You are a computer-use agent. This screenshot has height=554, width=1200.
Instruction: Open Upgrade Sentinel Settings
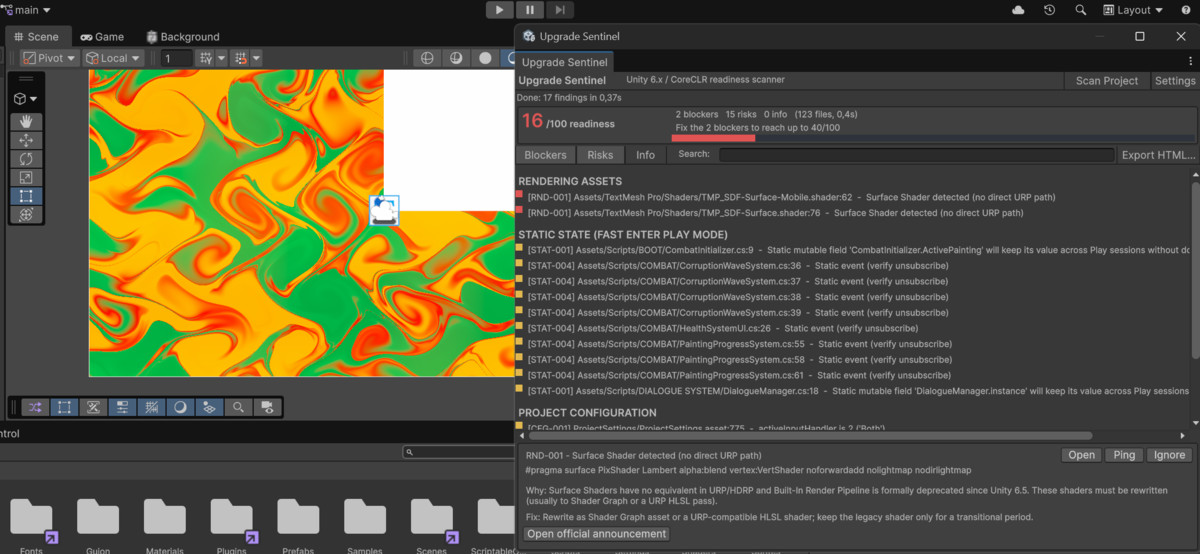[x=1175, y=81]
